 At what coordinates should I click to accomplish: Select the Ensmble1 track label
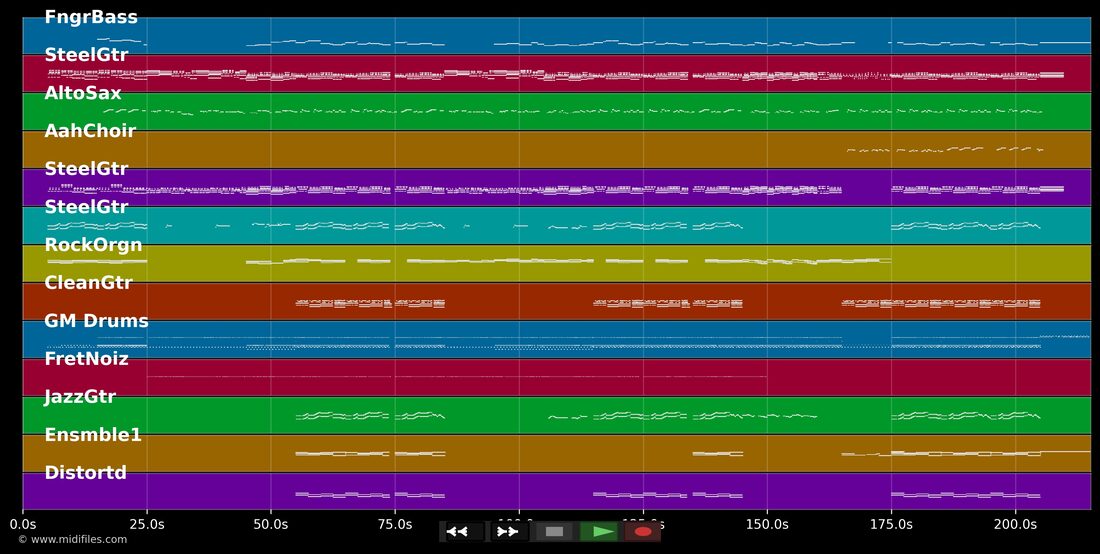tap(93, 435)
